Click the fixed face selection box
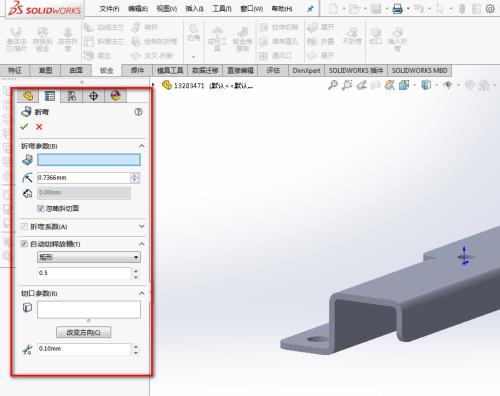 [x=89, y=160]
